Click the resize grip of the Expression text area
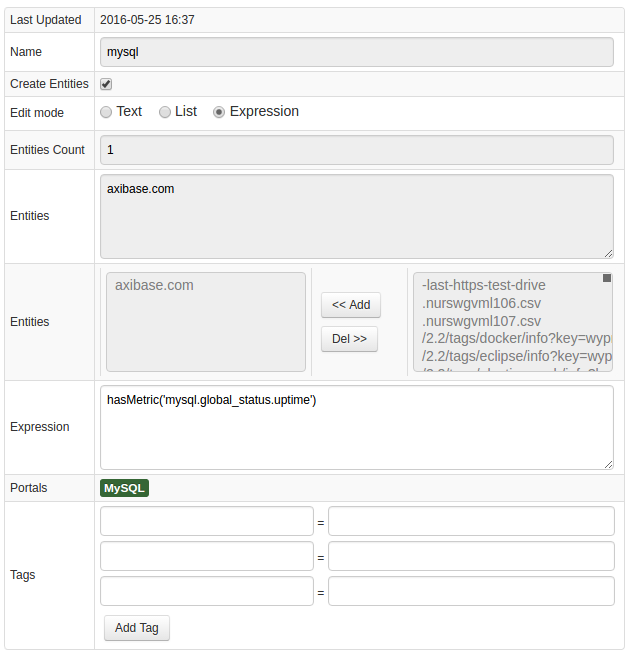The width and height of the screenshot is (629, 657). (x=608, y=464)
